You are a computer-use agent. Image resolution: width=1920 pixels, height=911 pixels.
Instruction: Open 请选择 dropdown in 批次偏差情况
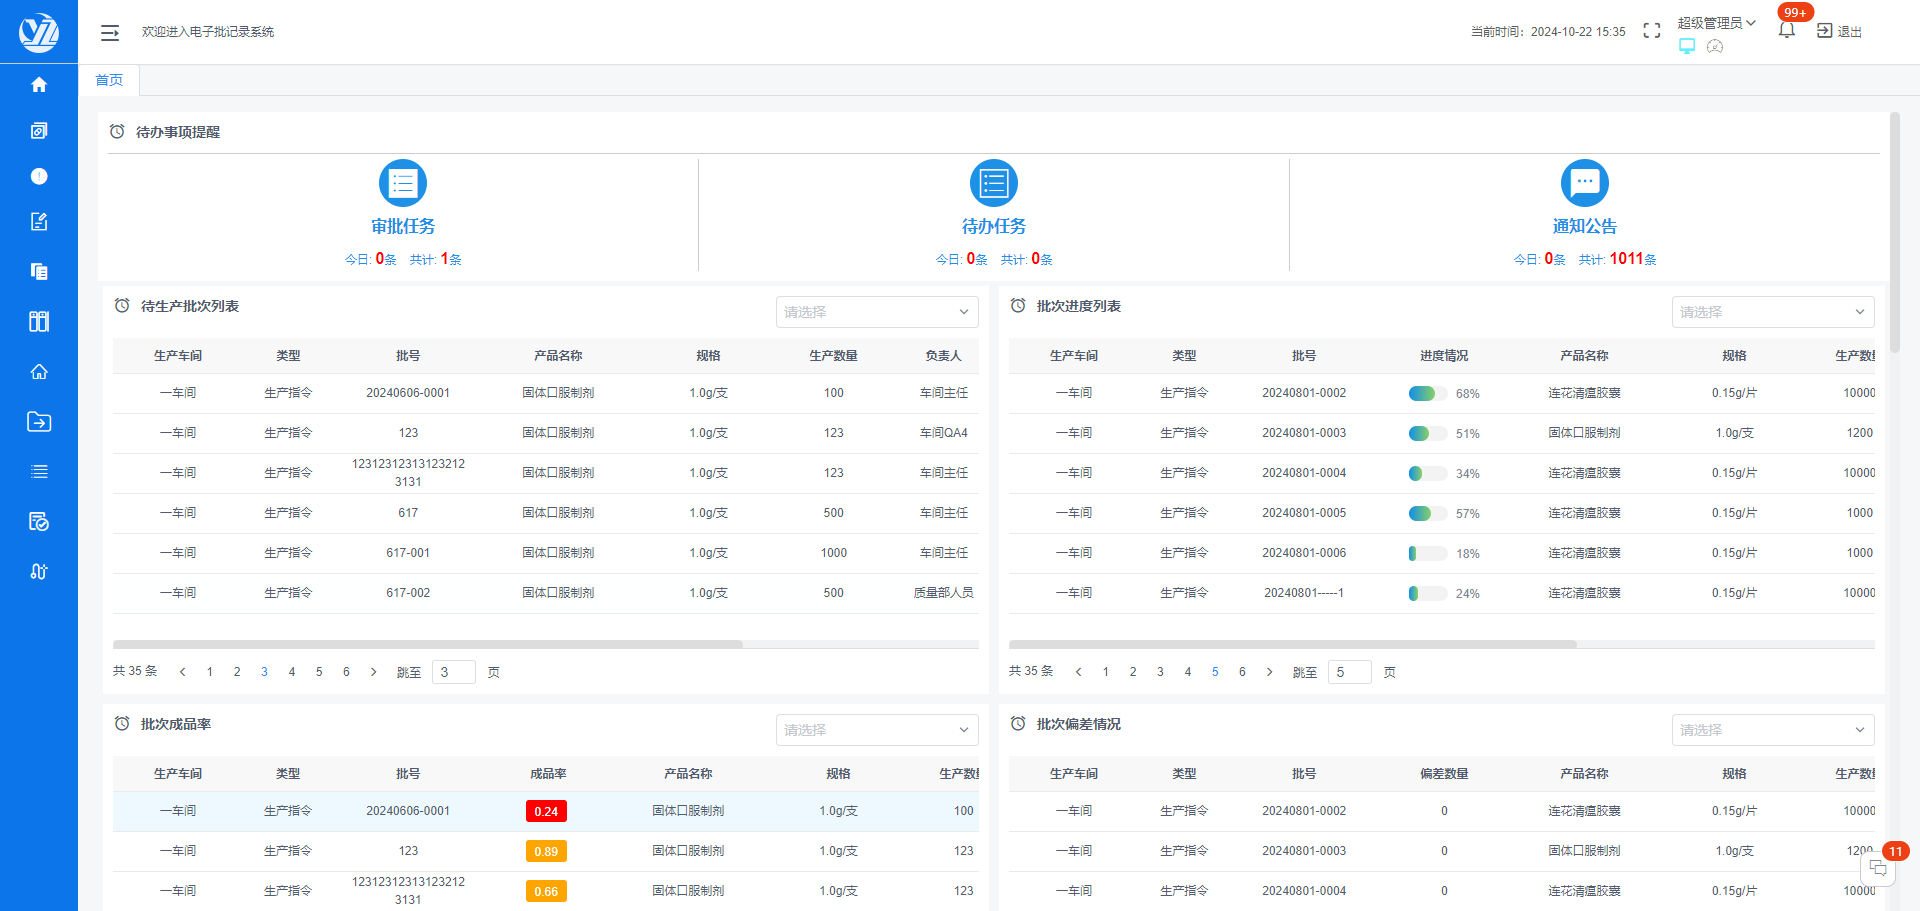[1773, 730]
